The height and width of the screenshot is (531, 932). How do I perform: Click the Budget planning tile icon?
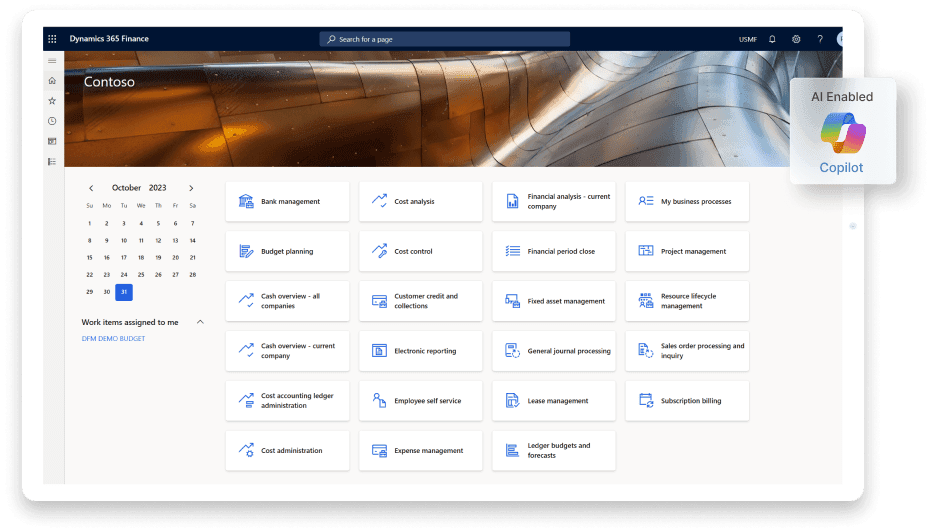point(246,251)
